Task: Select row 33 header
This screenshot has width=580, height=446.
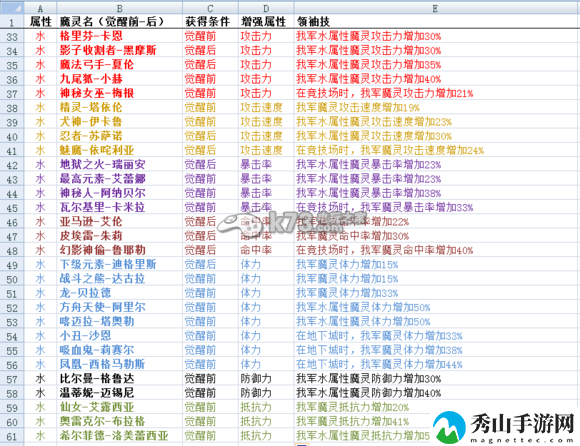Action: [x=12, y=36]
